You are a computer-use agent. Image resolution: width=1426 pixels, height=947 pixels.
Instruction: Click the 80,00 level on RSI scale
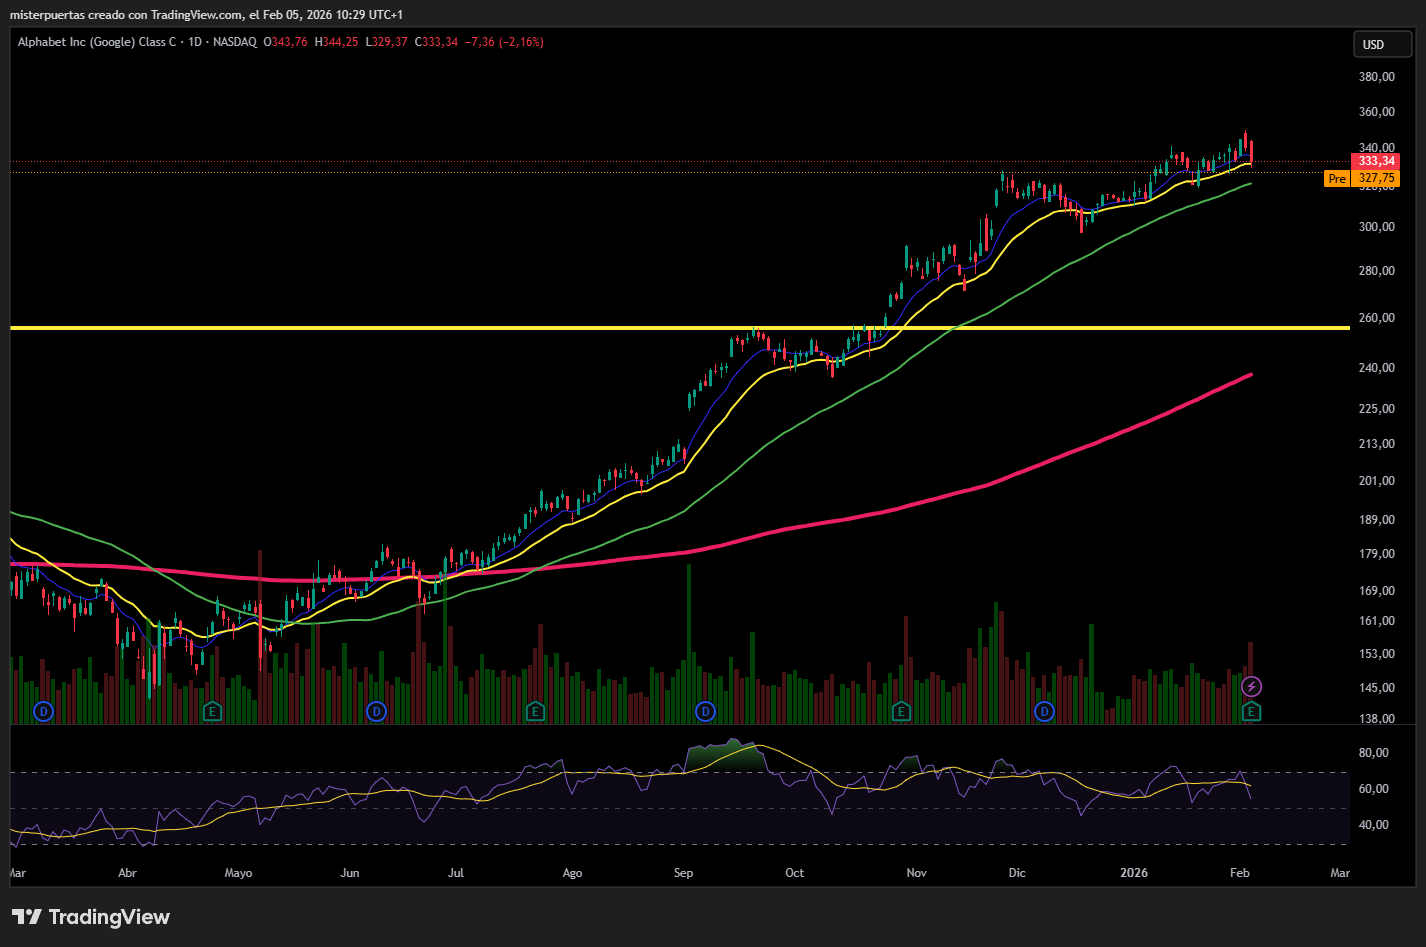(1374, 753)
